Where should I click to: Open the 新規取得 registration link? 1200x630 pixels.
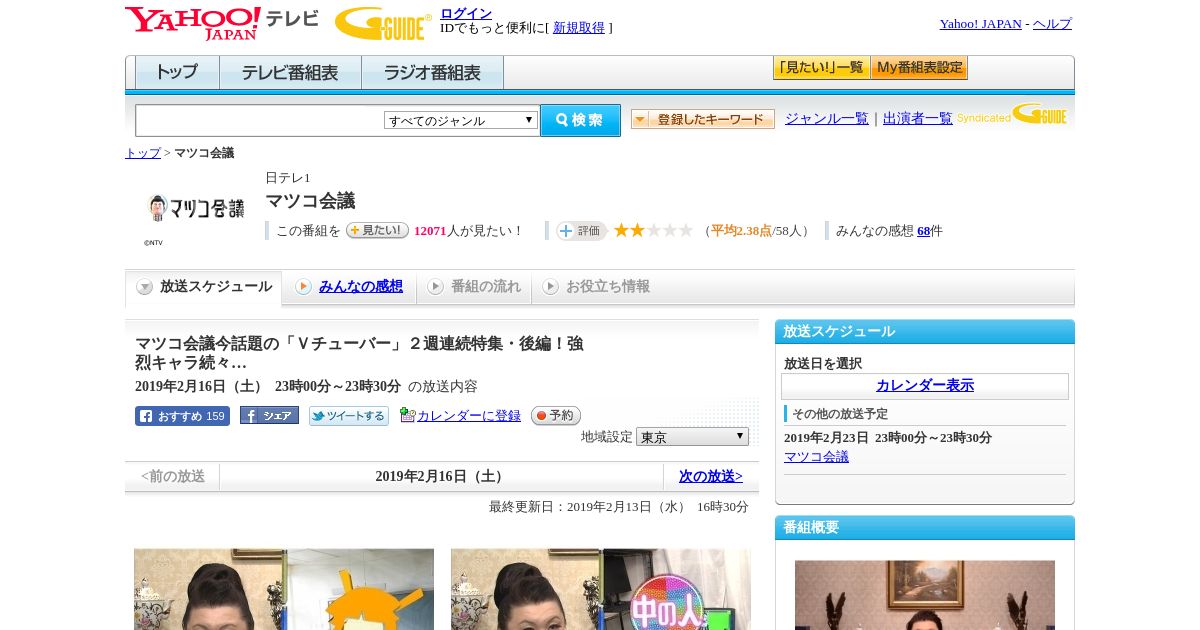point(579,28)
